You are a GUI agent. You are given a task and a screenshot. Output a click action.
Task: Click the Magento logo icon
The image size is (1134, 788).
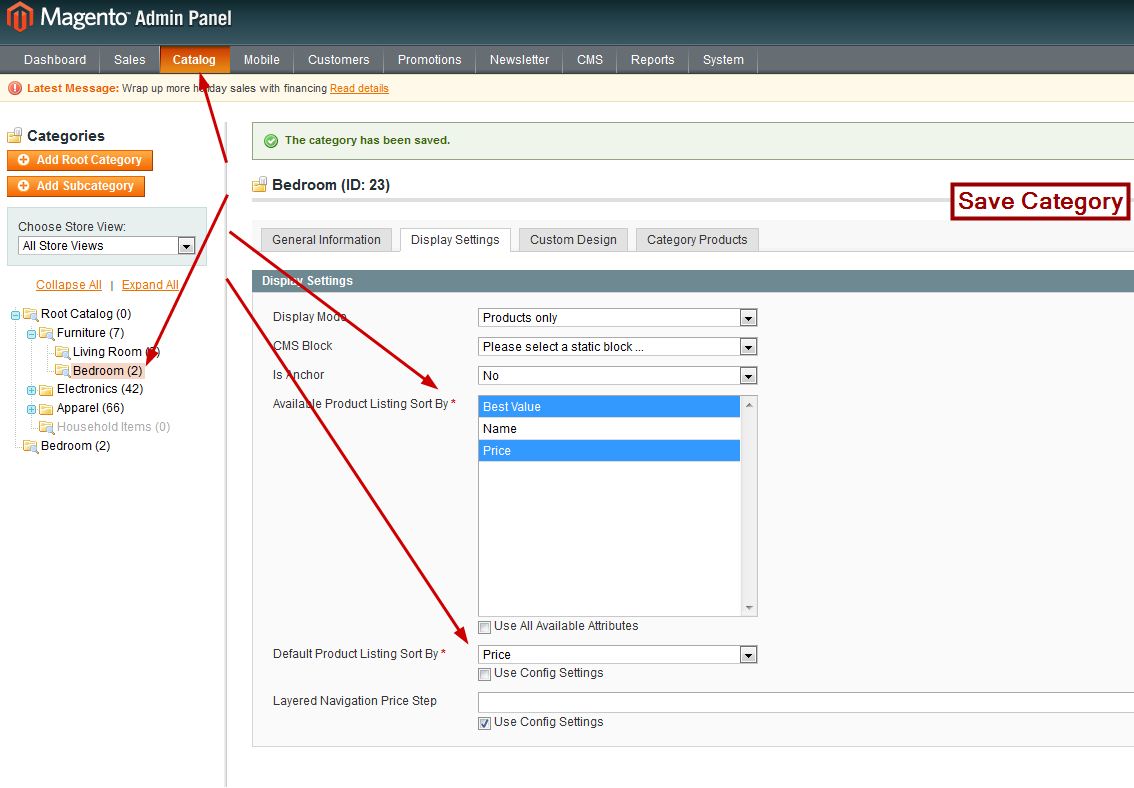(18, 17)
